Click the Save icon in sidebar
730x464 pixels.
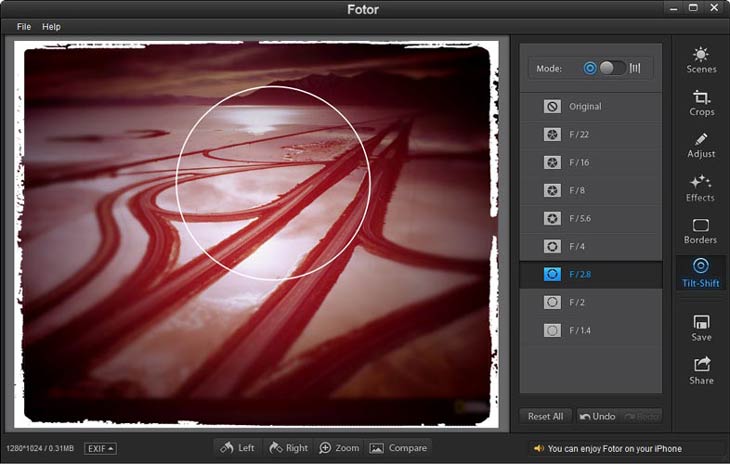[x=701, y=328]
